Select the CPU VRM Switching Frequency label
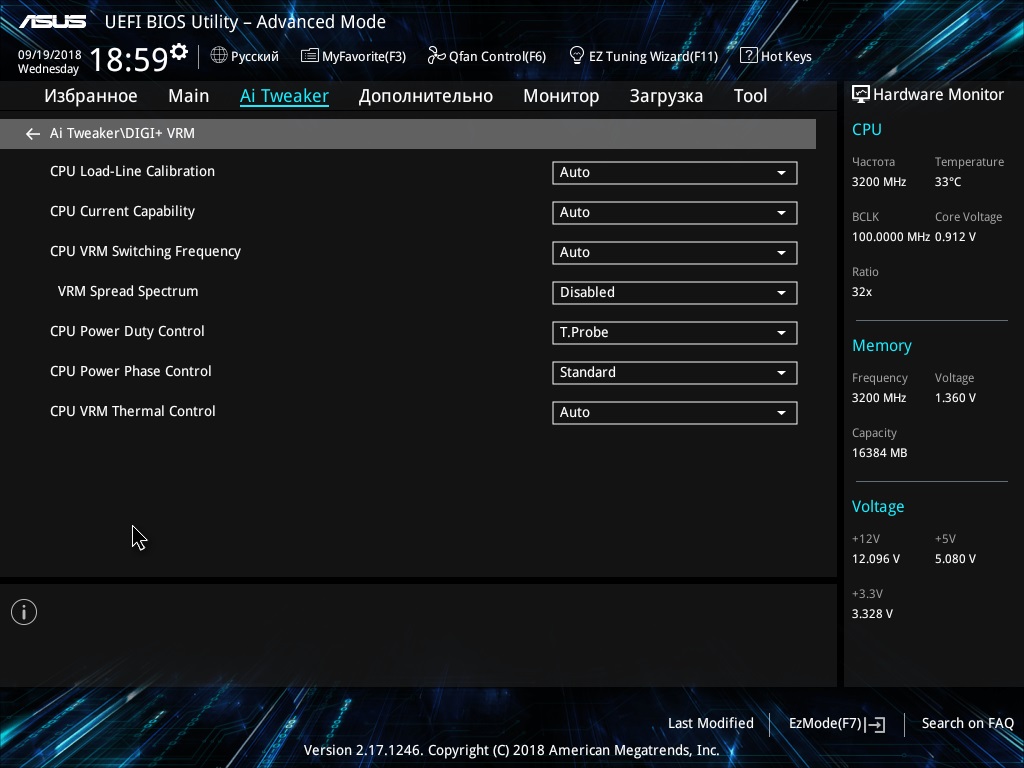This screenshot has height=768, width=1024. tap(146, 251)
